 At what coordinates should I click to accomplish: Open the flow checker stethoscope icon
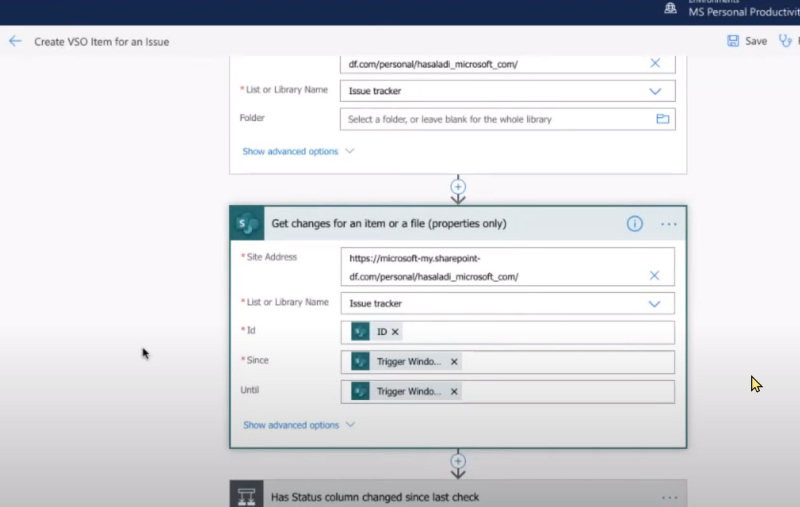click(x=786, y=41)
